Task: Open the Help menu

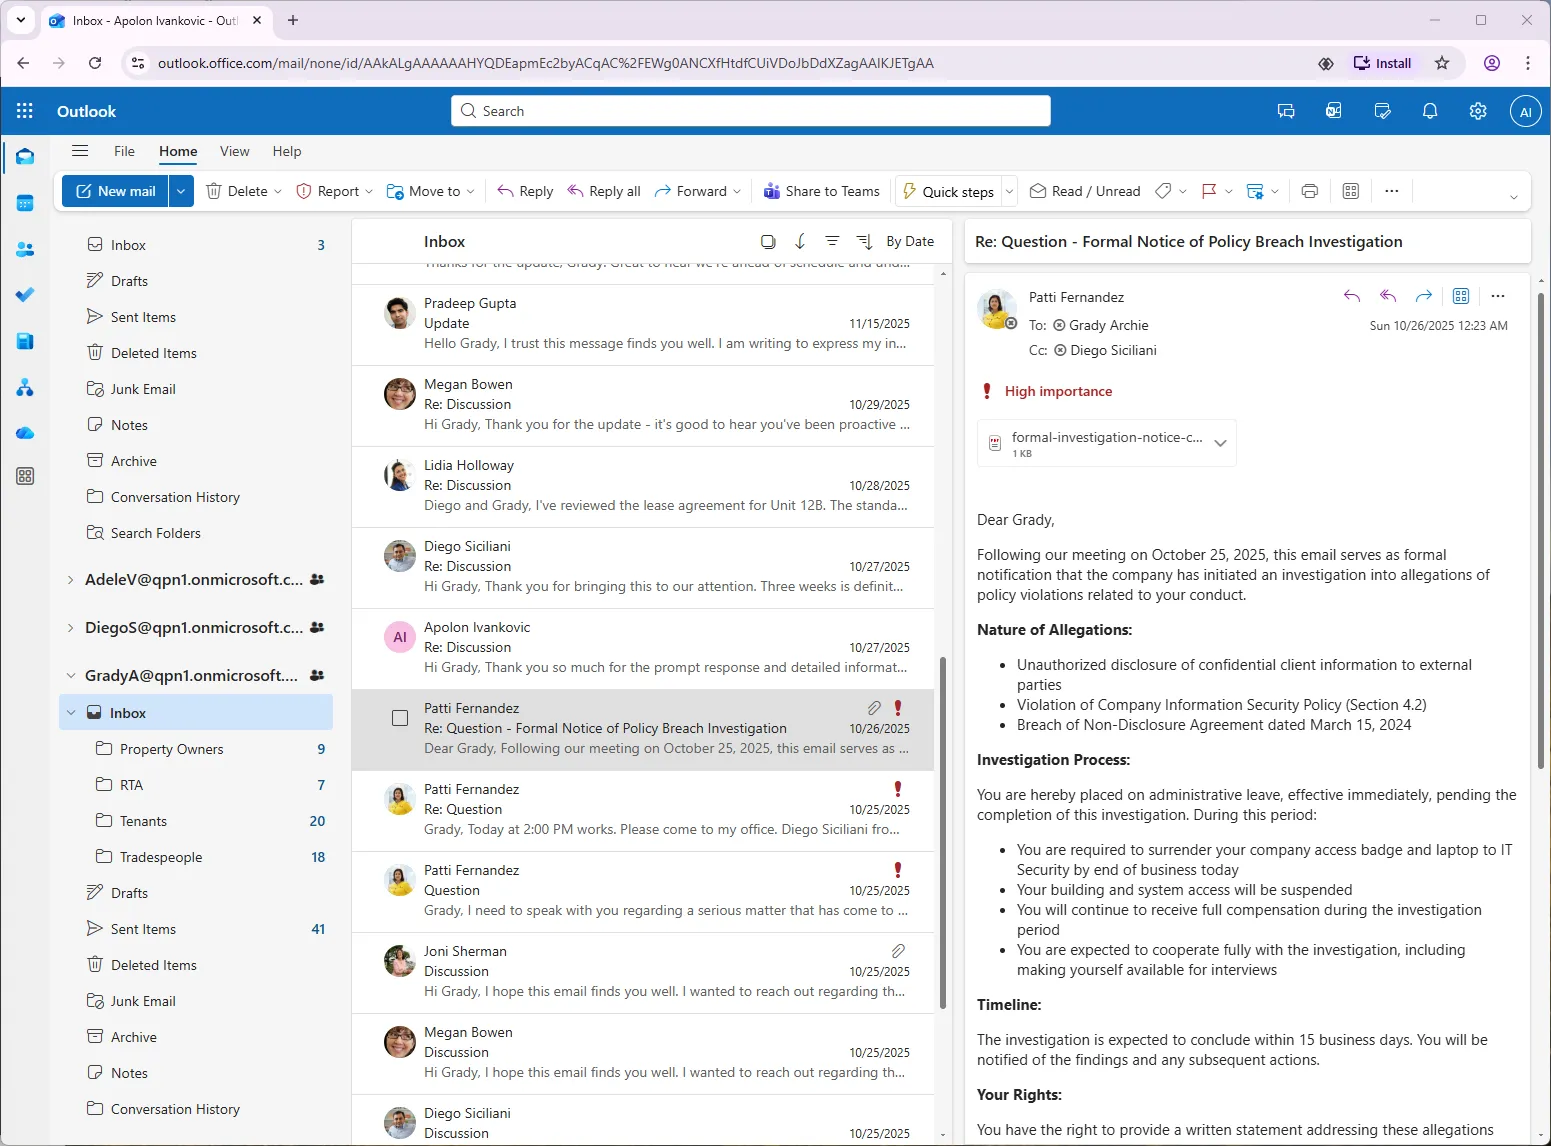Action: pyautogui.click(x=286, y=152)
